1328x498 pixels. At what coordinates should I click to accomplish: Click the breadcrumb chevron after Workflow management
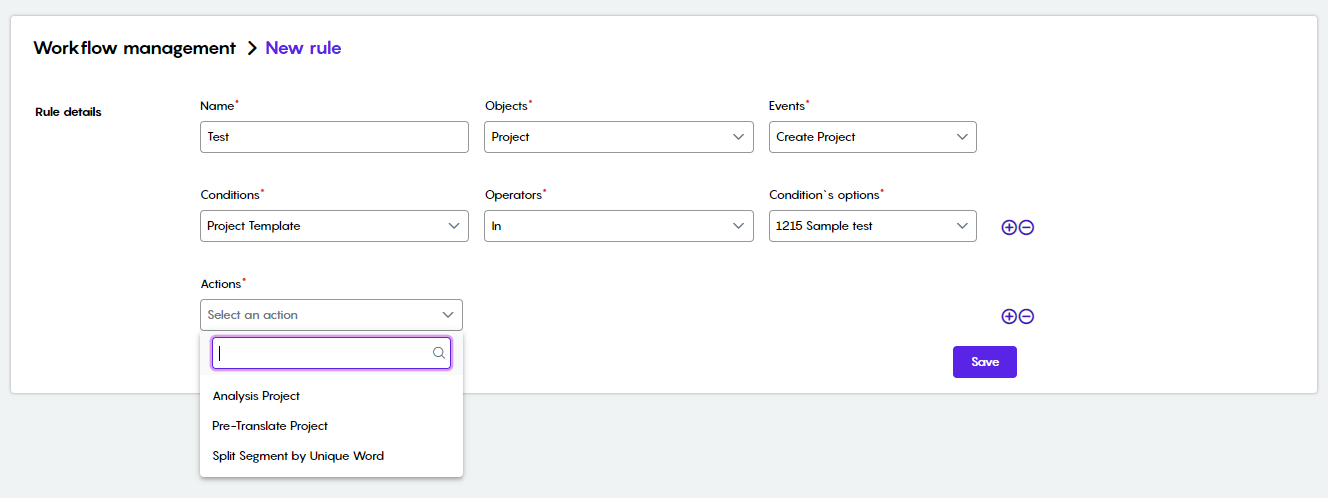pos(252,48)
